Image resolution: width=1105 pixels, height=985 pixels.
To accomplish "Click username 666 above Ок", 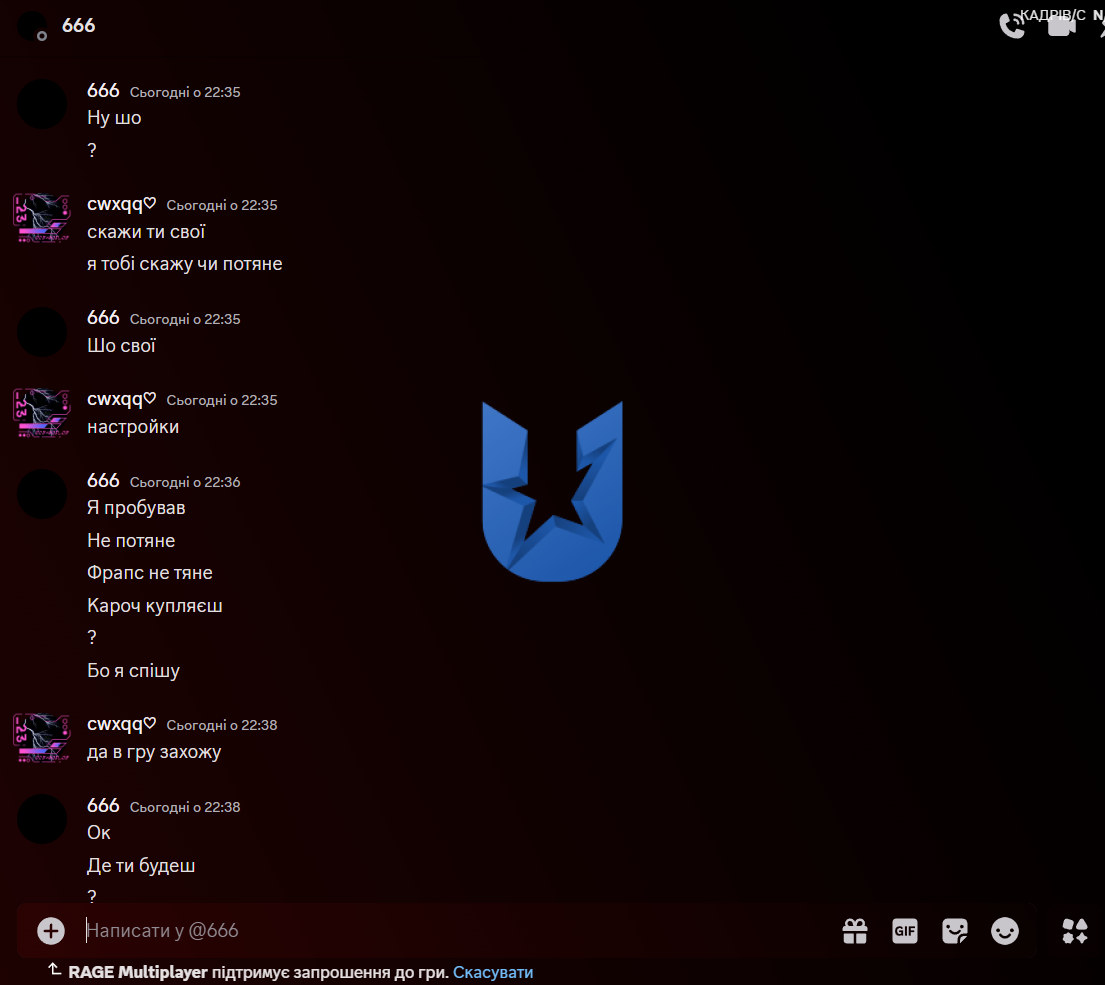I will 103,805.
